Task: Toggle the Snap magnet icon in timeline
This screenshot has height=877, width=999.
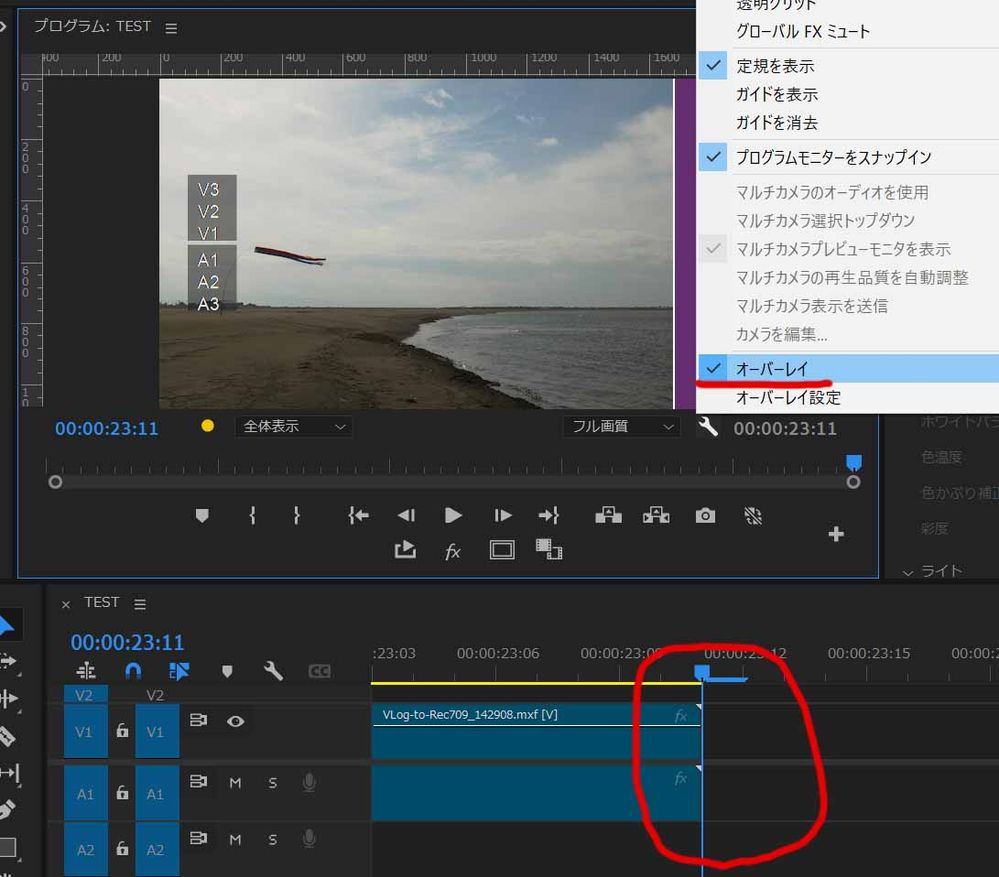Action: point(133,670)
